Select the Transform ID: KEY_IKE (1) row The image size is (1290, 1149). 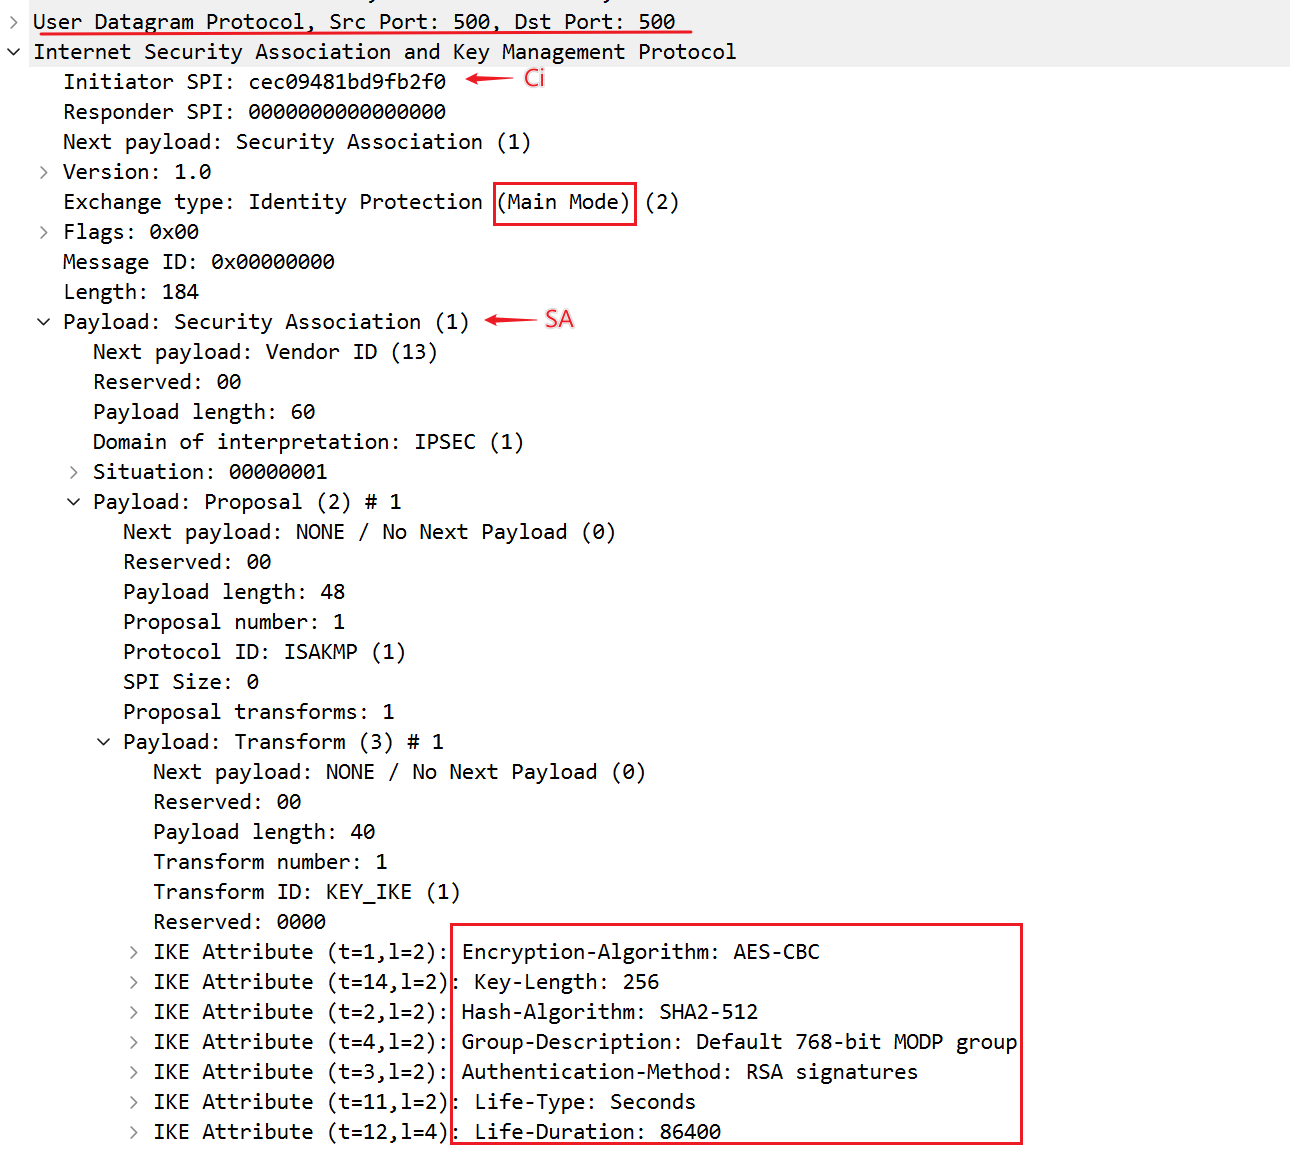click(300, 891)
